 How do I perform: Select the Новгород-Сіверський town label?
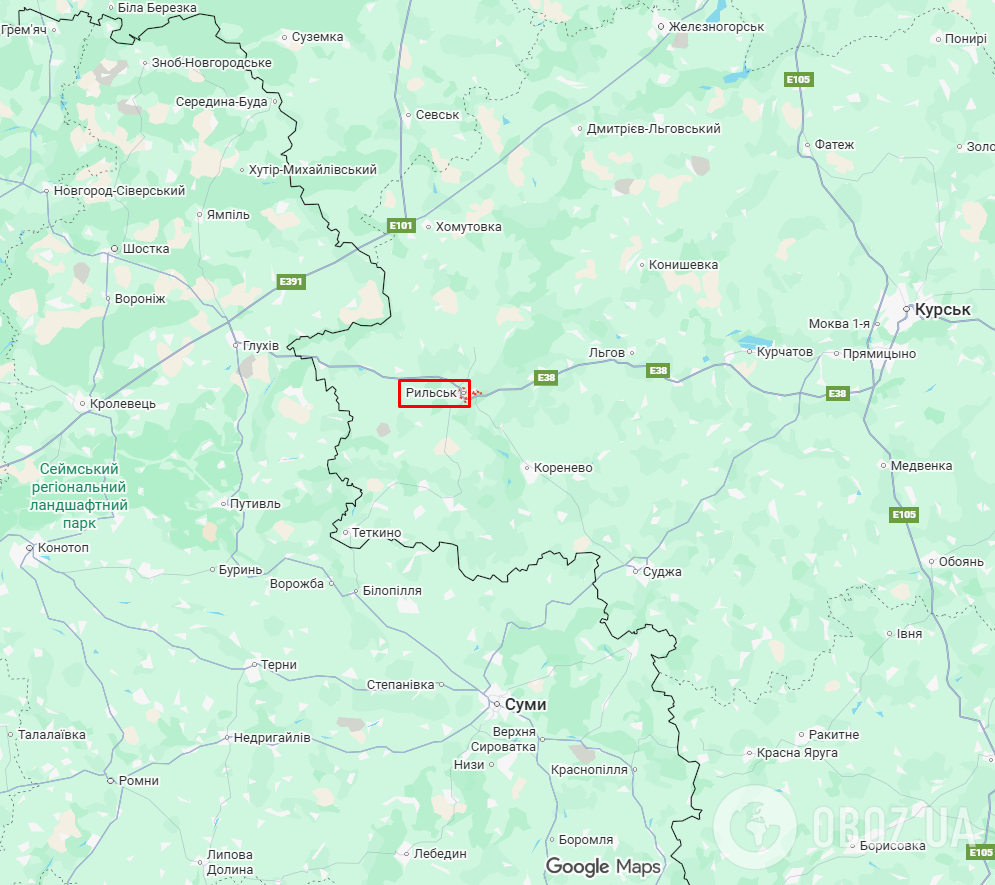tap(119, 190)
